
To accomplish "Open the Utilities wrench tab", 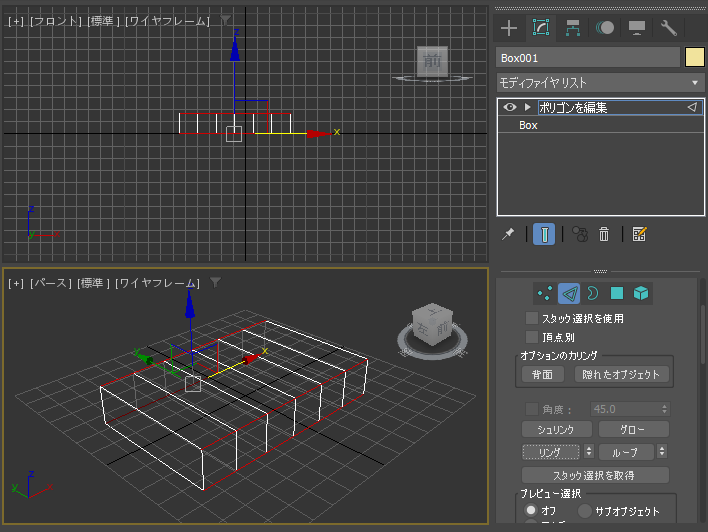I will click(669, 28).
